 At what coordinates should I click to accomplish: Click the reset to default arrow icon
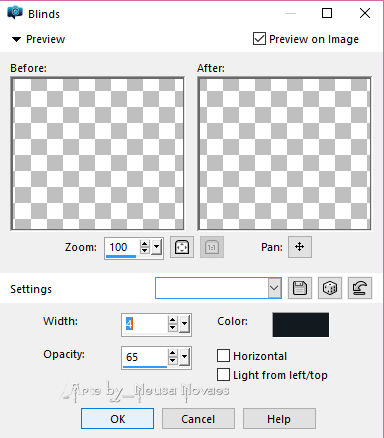(x=360, y=288)
